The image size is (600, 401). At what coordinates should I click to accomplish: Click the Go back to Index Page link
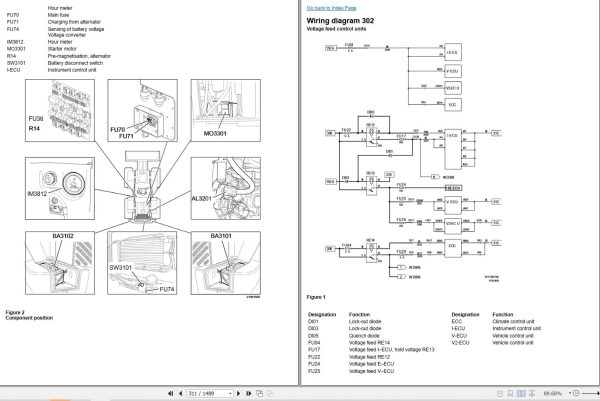[331, 8]
